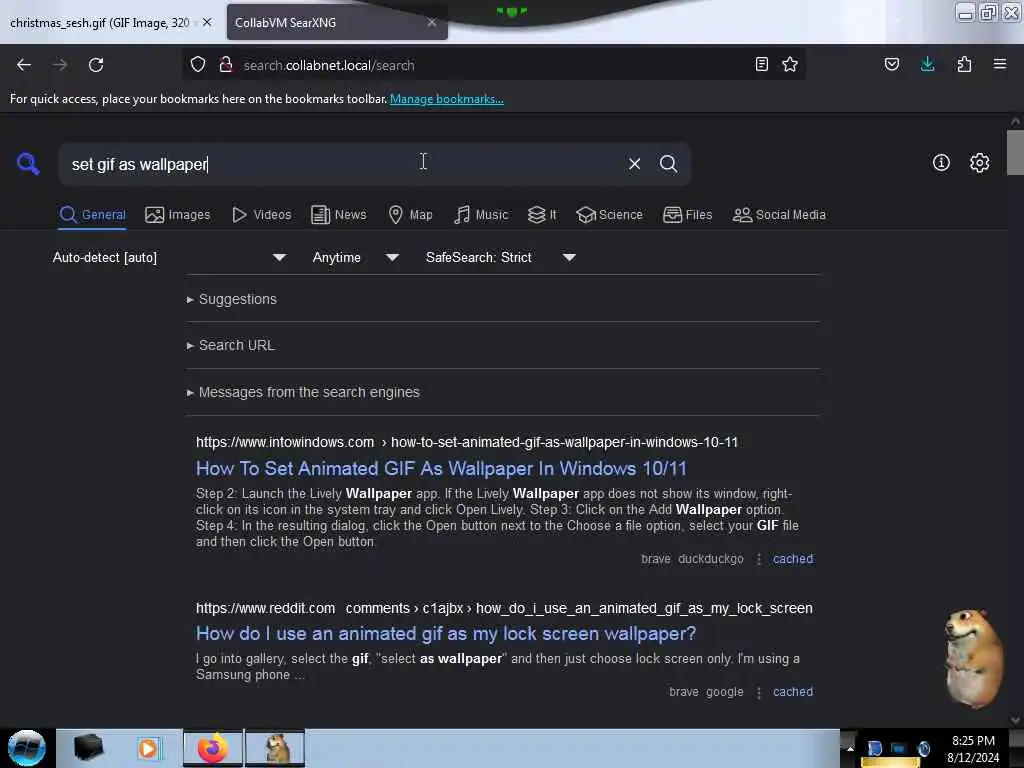Open cached link for Reddit result

(793, 692)
